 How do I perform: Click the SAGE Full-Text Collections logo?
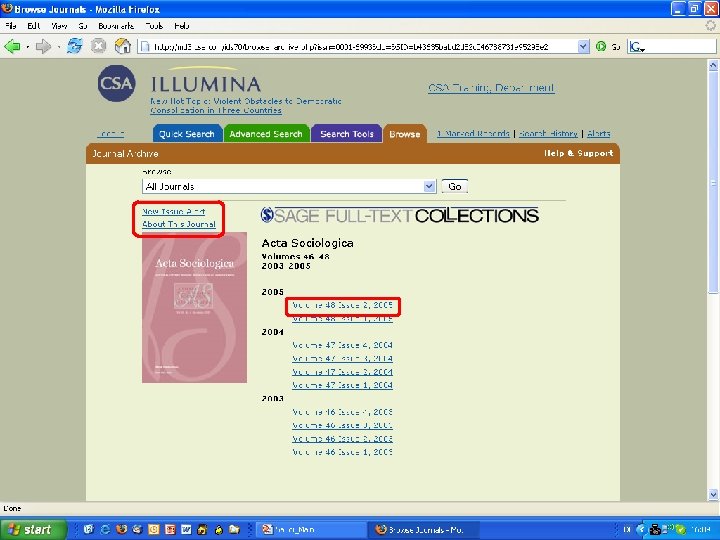(x=400, y=215)
